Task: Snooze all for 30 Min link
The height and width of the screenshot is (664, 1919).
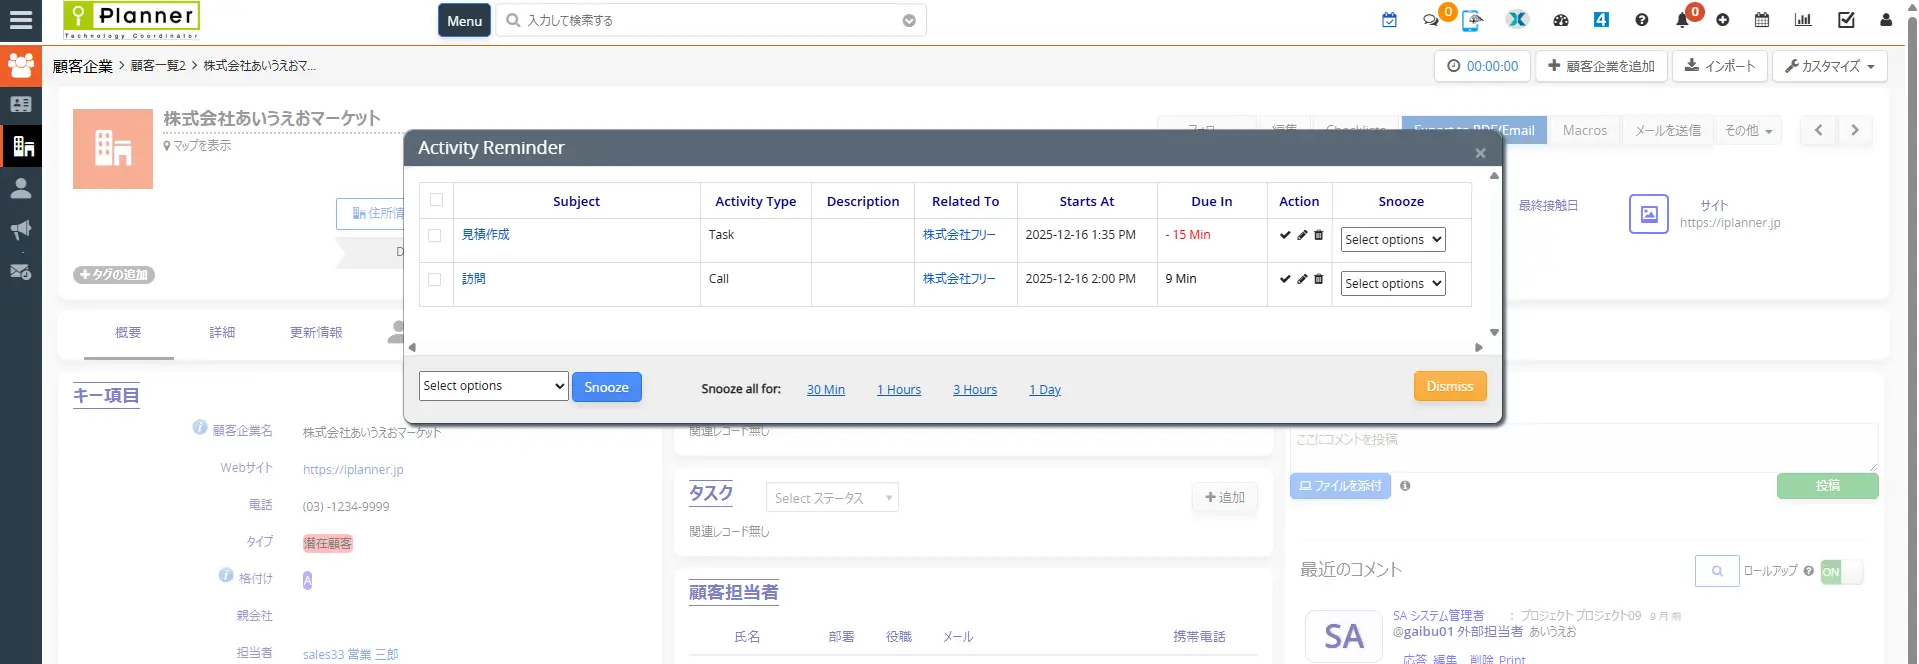Action: pos(825,390)
